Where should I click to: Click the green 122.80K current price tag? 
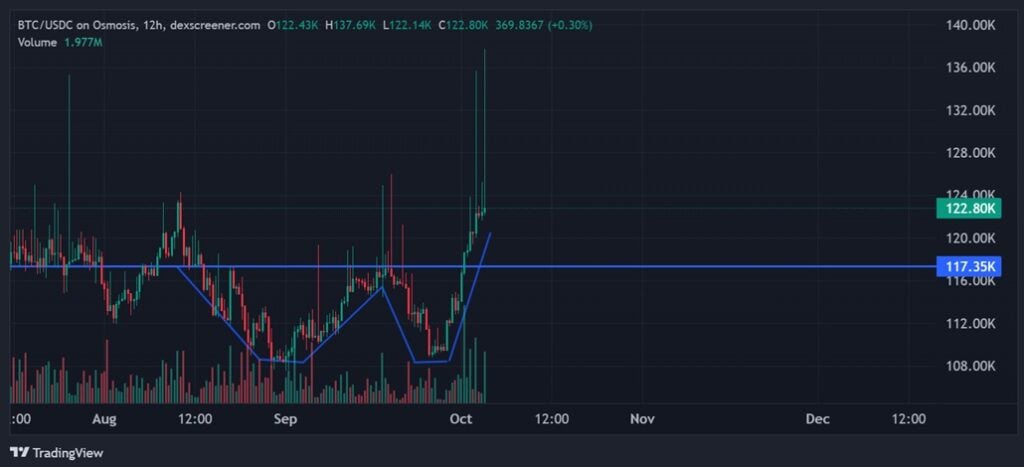(x=967, y=208)
